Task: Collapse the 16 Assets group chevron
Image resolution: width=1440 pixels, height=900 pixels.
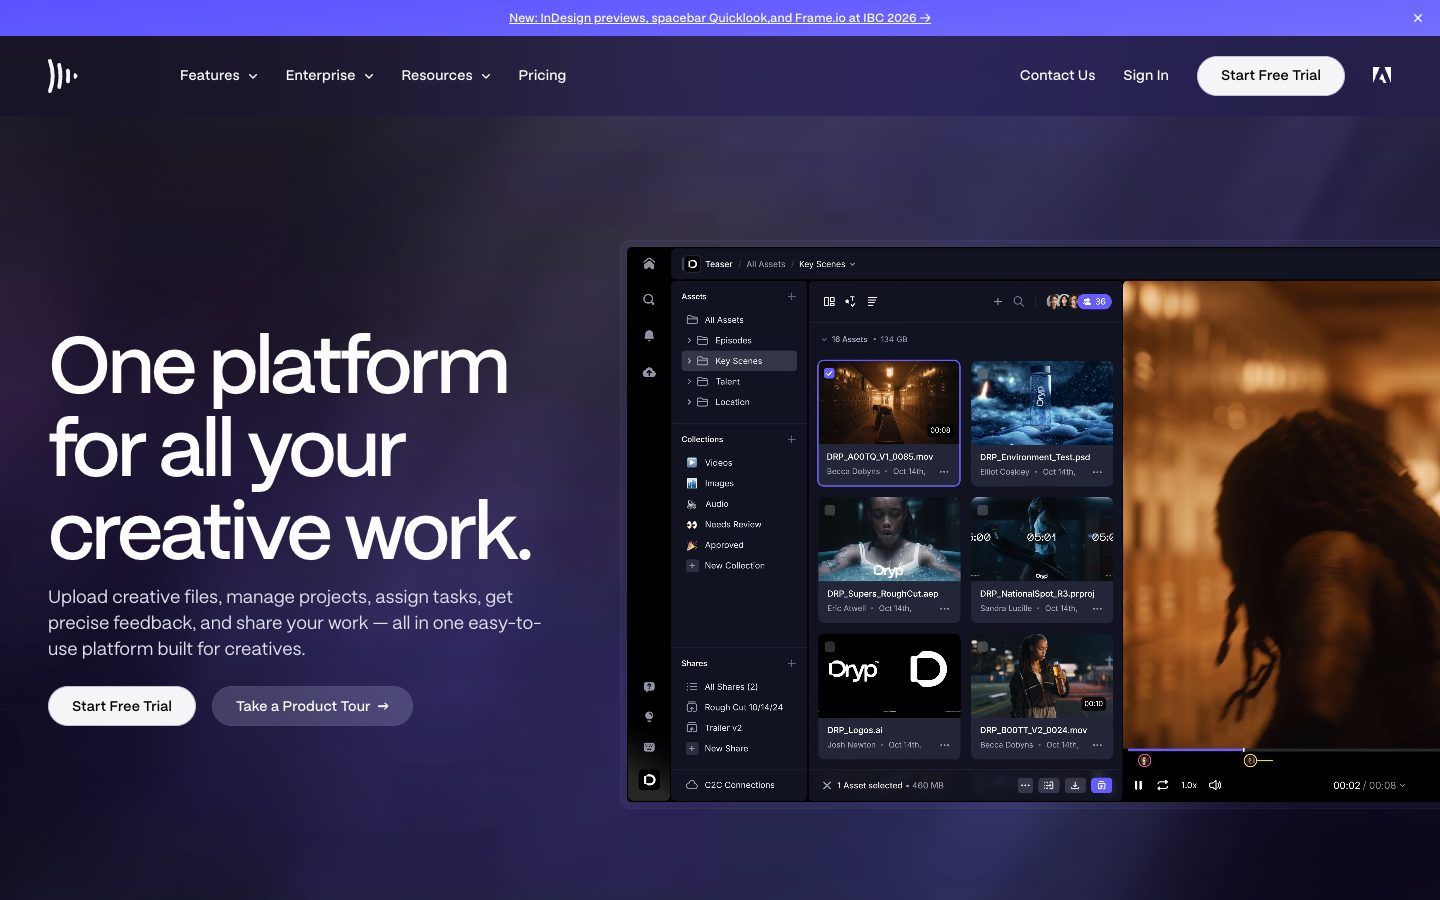Action: (824, 339)
